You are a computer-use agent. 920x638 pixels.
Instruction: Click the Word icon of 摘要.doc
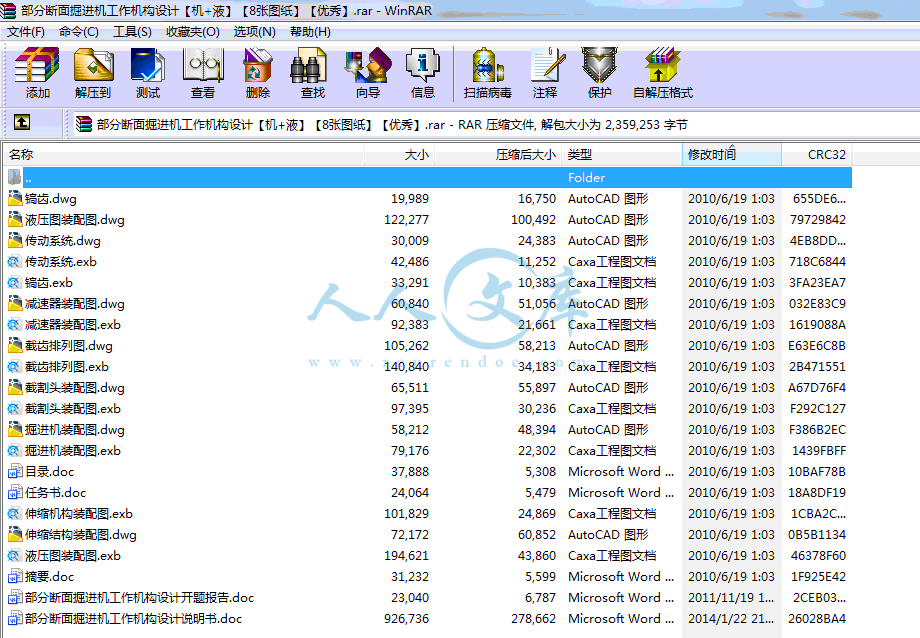tap(15, 576)
